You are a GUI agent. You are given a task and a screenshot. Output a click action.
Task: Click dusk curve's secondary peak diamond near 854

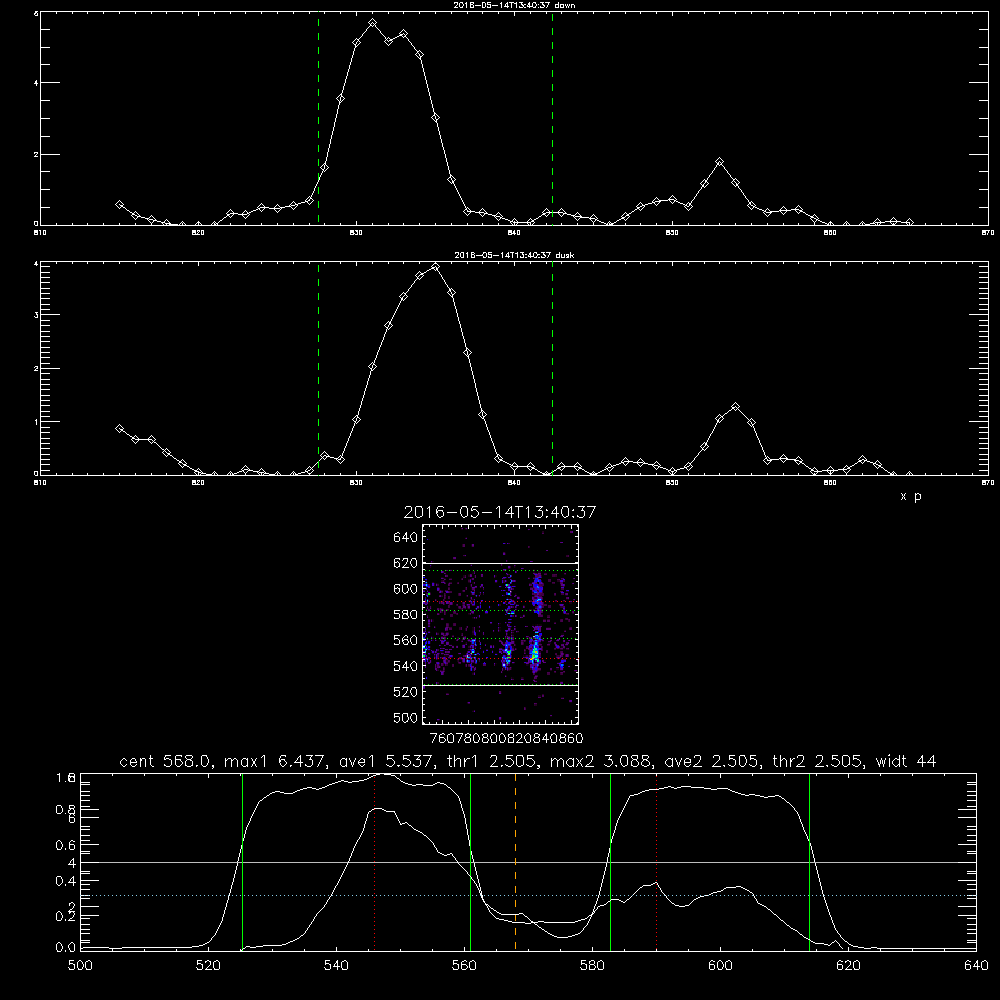(x=736, y=406)
